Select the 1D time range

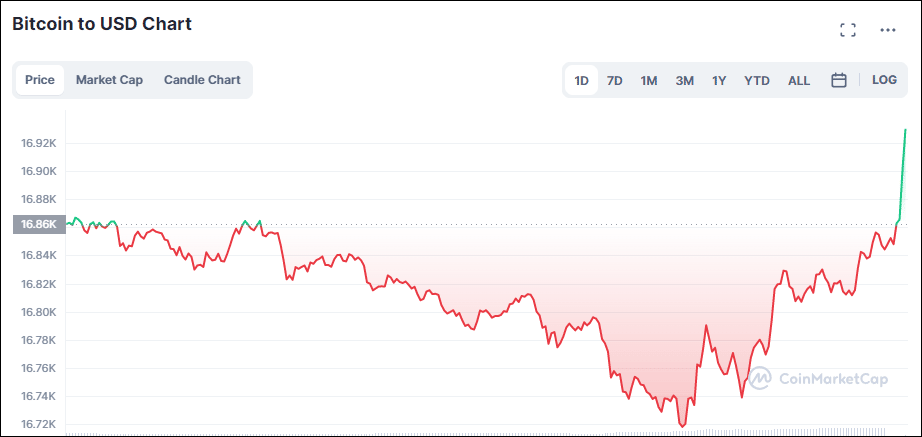pyautogui.click(x=581, y=80)
